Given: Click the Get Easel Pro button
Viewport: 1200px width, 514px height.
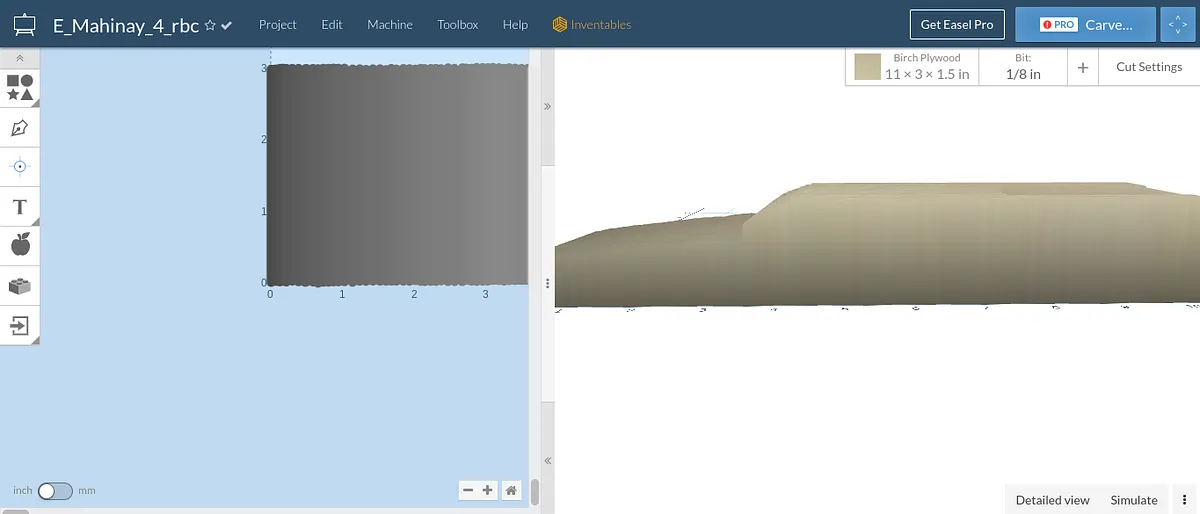Looking at the screenshot, I should coord(957,25).
